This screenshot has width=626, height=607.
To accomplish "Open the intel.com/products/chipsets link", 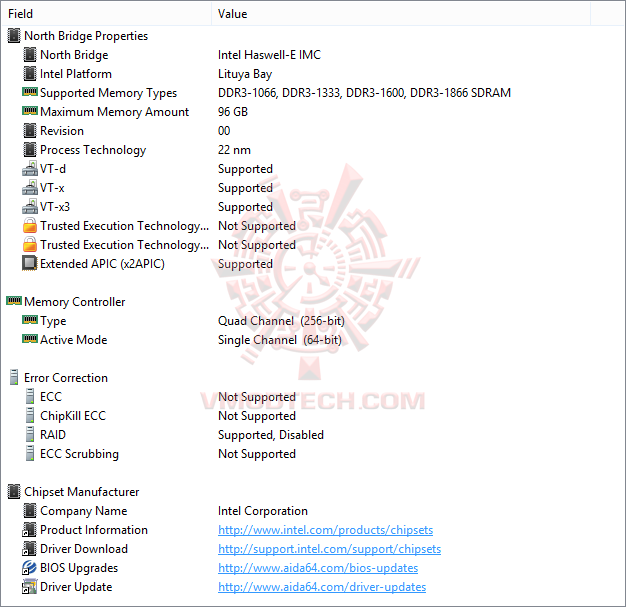I will pyautogui.click(x=325, y=530).
